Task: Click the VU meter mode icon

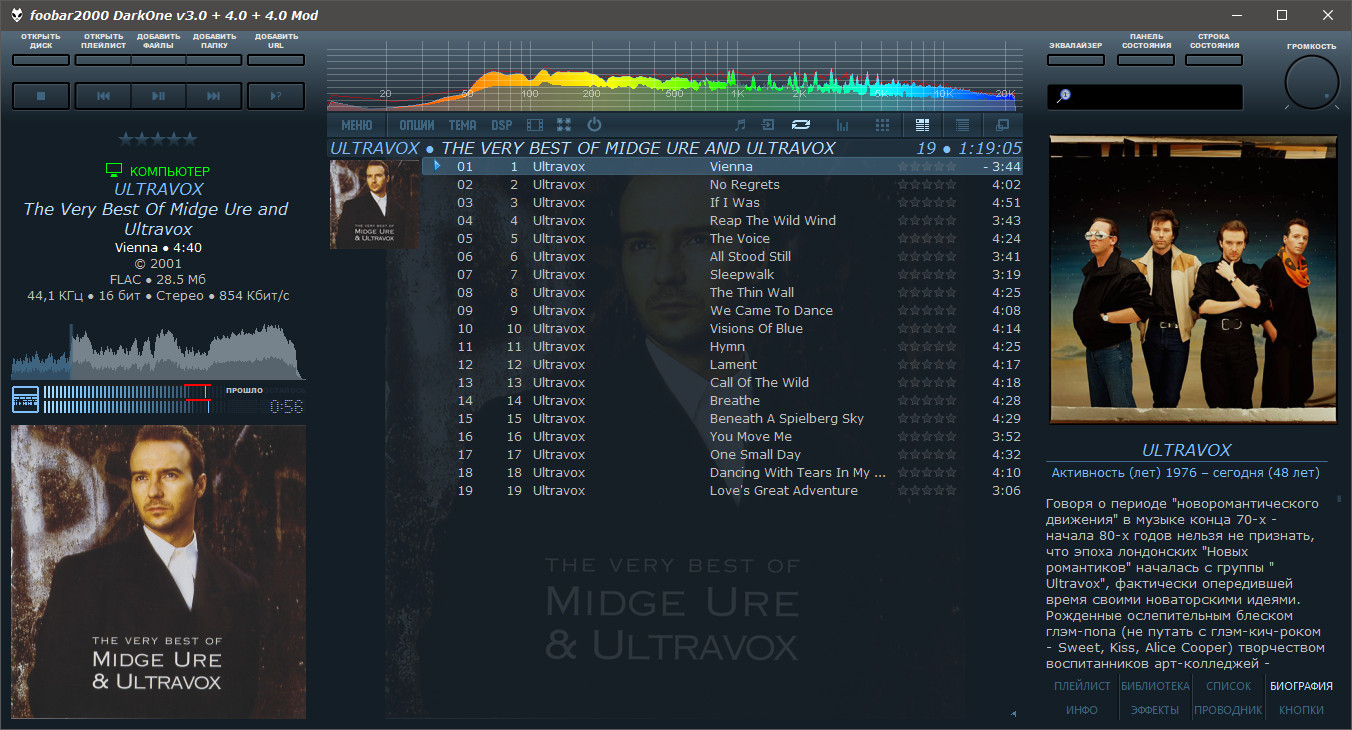Action: pyautogui.click(x=25, y=399)
